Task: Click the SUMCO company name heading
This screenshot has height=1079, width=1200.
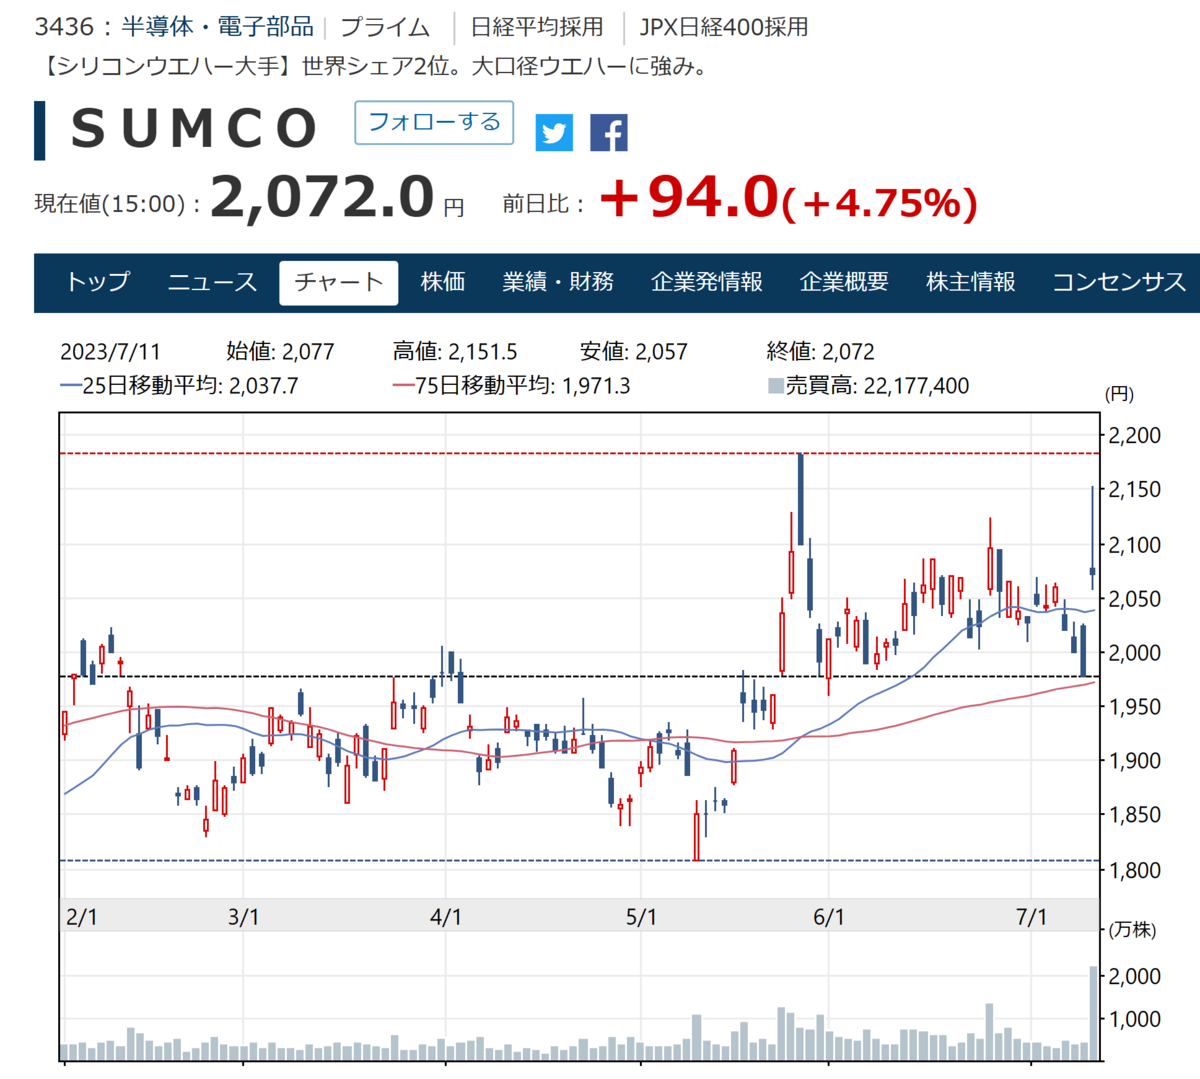Action: click(194, 129)
